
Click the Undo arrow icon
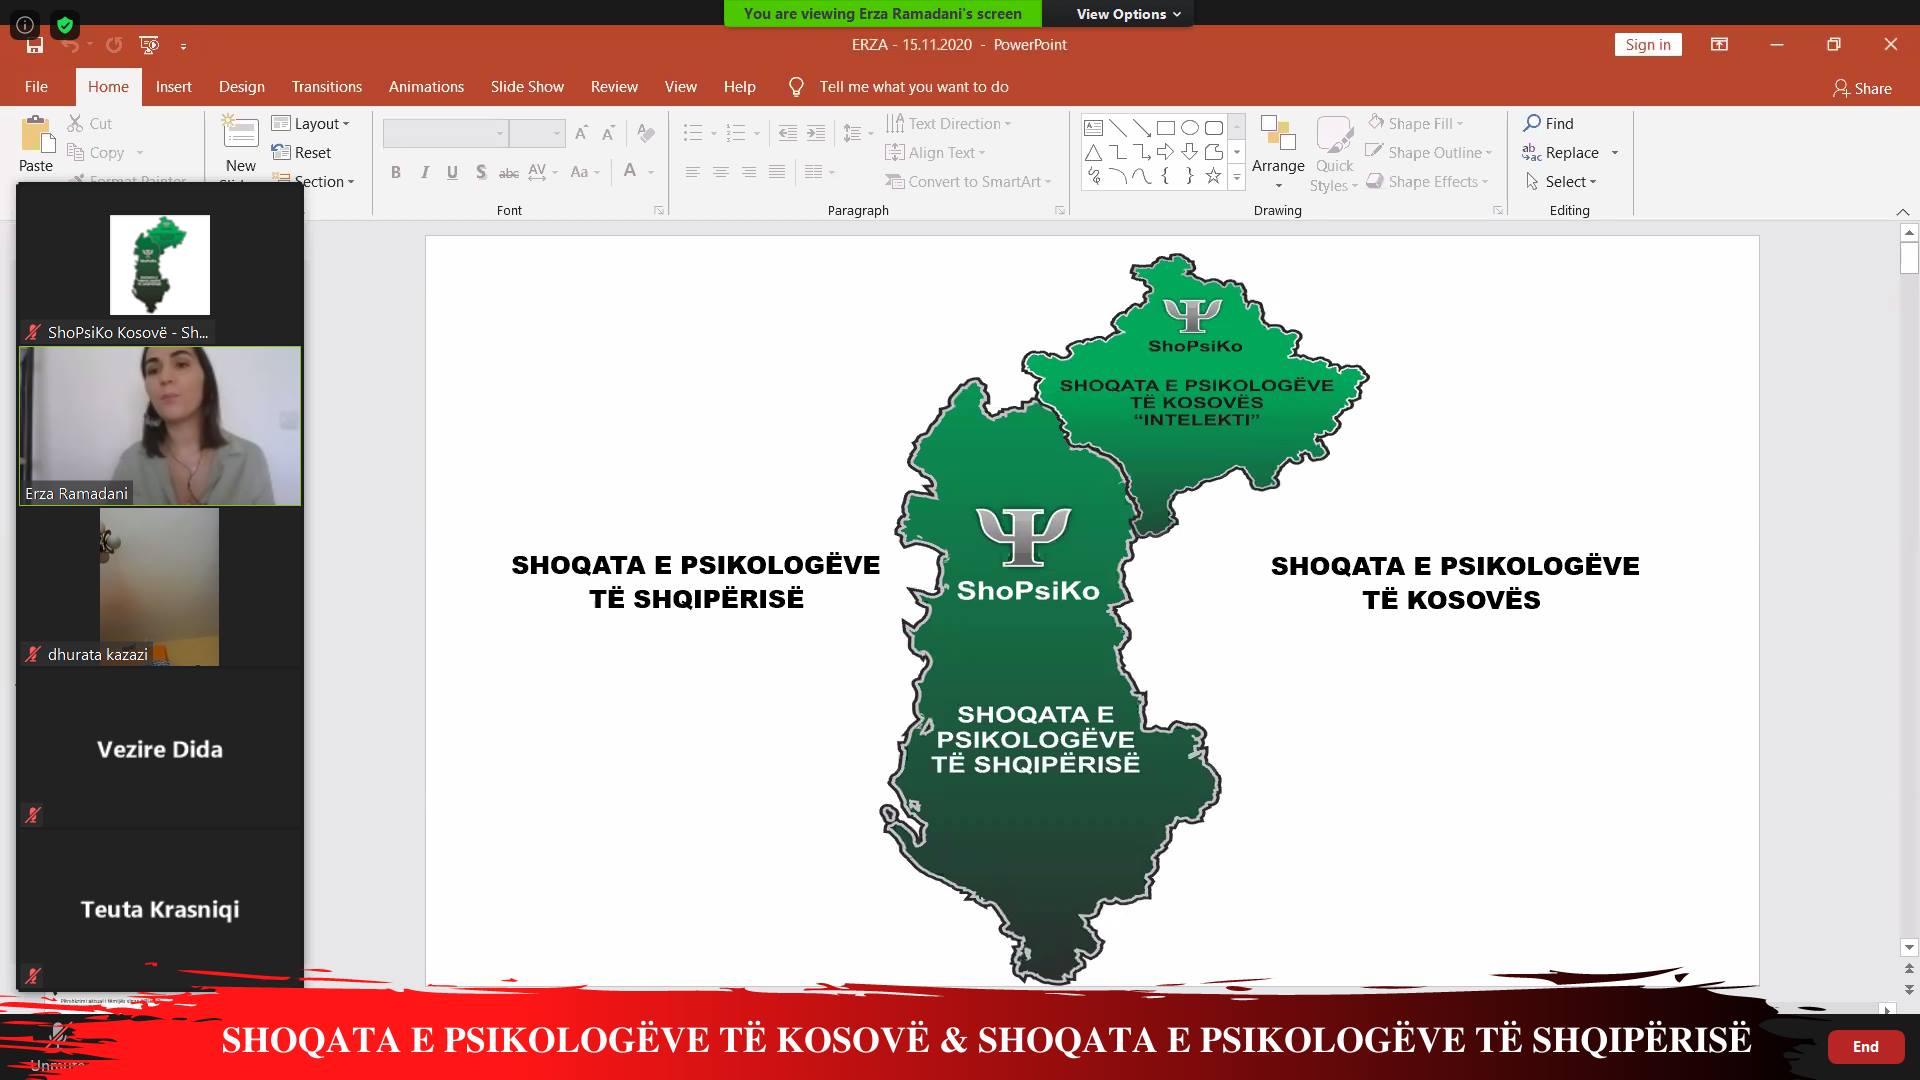pyautogui.click(x=70, y=45)
